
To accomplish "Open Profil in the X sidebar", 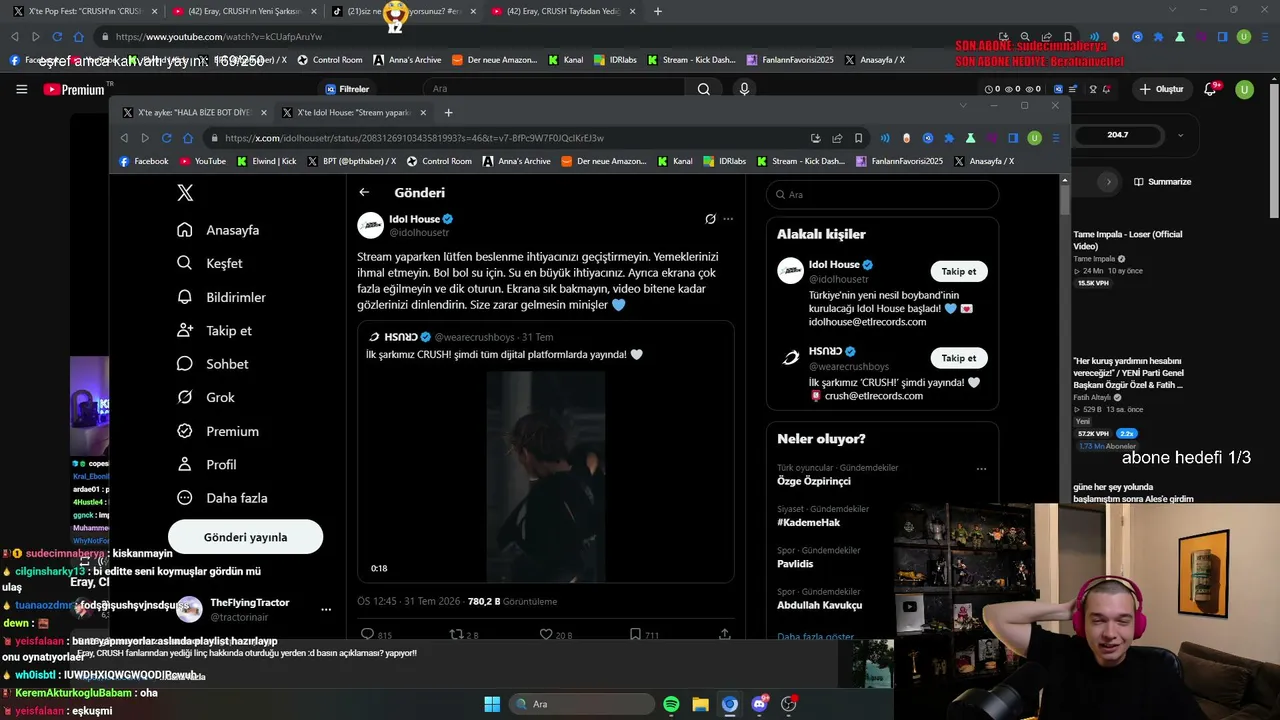I will (206, 464).
